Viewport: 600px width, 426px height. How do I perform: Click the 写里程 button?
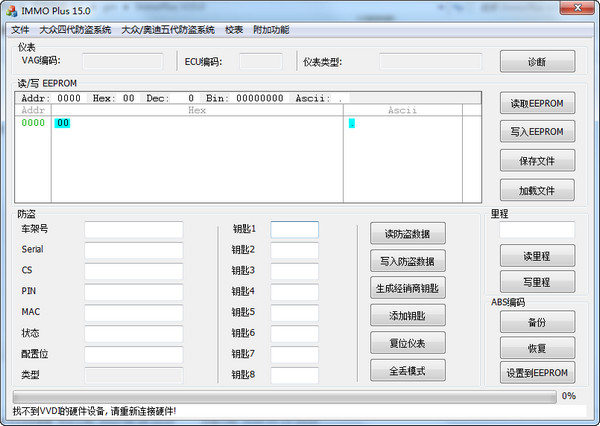(537, 282)
